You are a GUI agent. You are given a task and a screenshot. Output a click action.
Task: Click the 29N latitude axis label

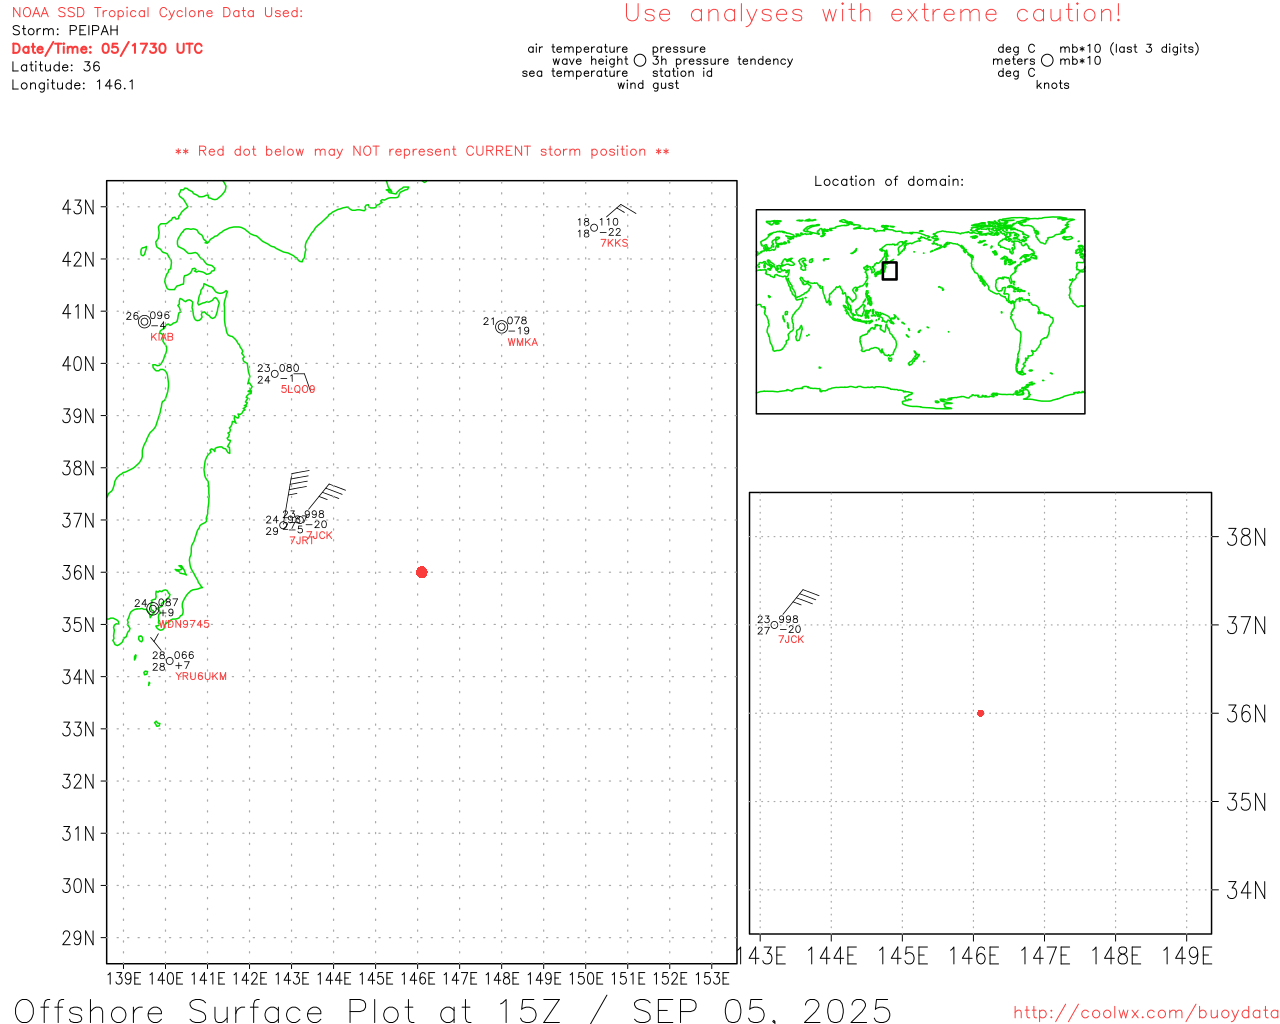[78, 938]
